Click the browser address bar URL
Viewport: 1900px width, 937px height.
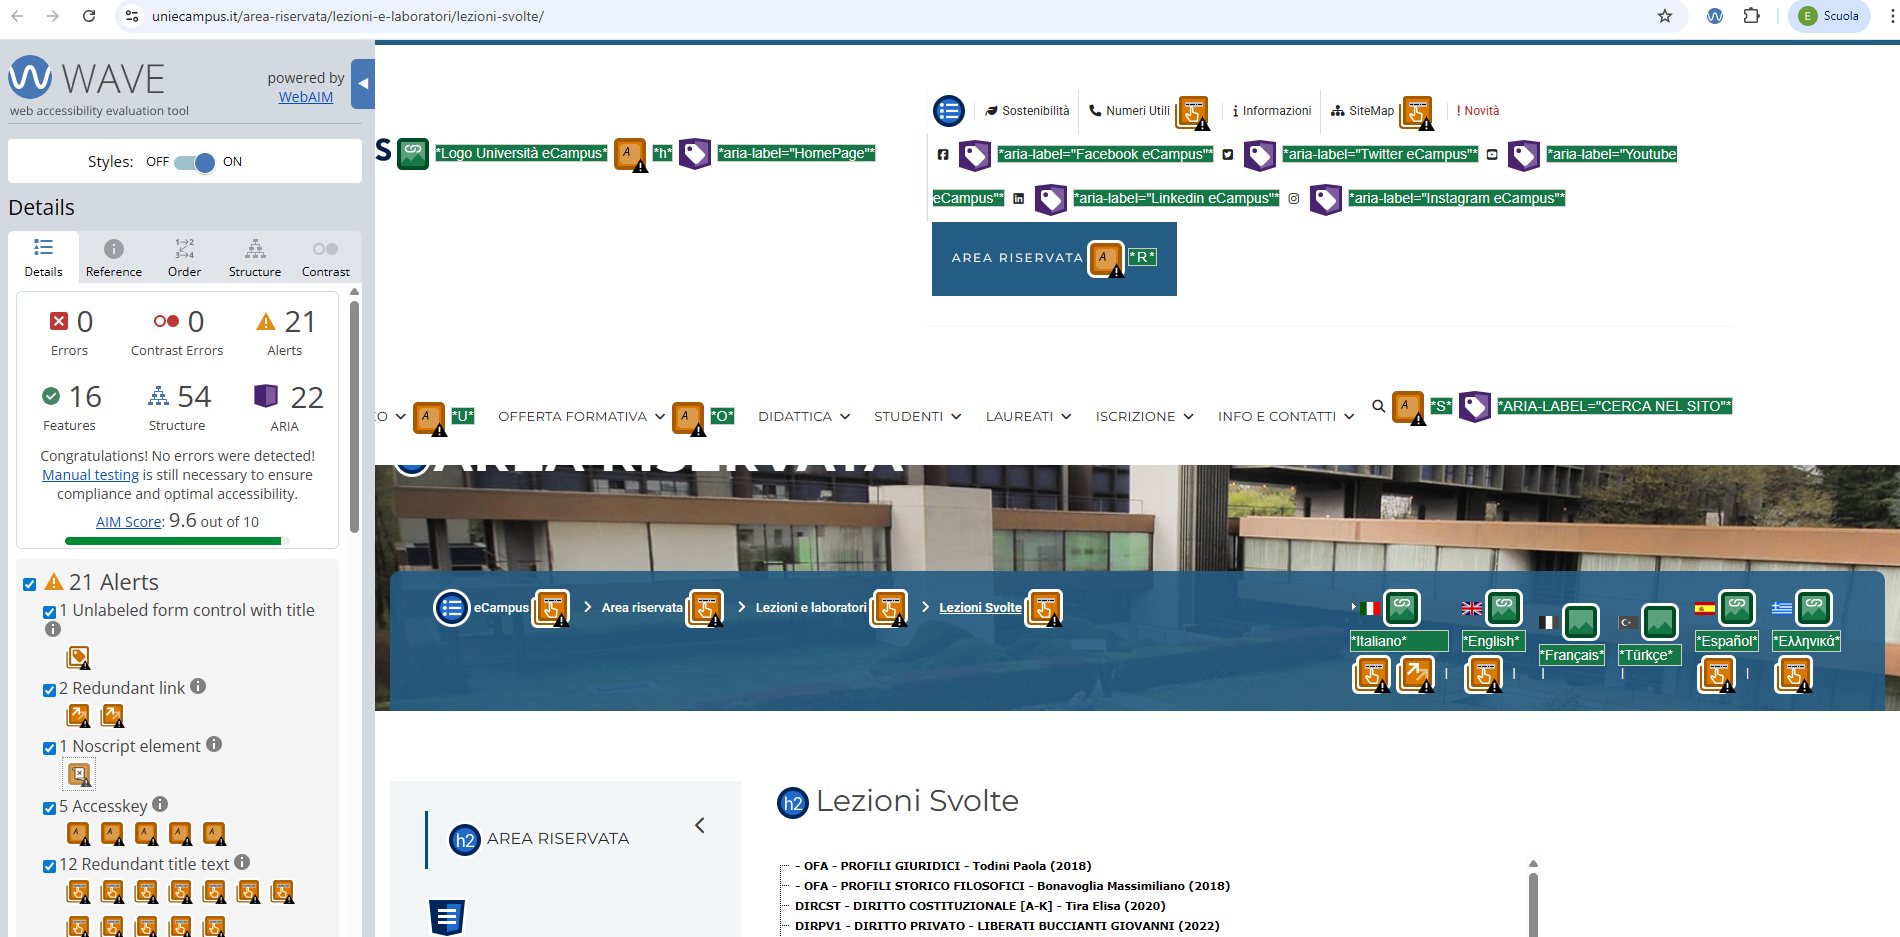point(348,16)
